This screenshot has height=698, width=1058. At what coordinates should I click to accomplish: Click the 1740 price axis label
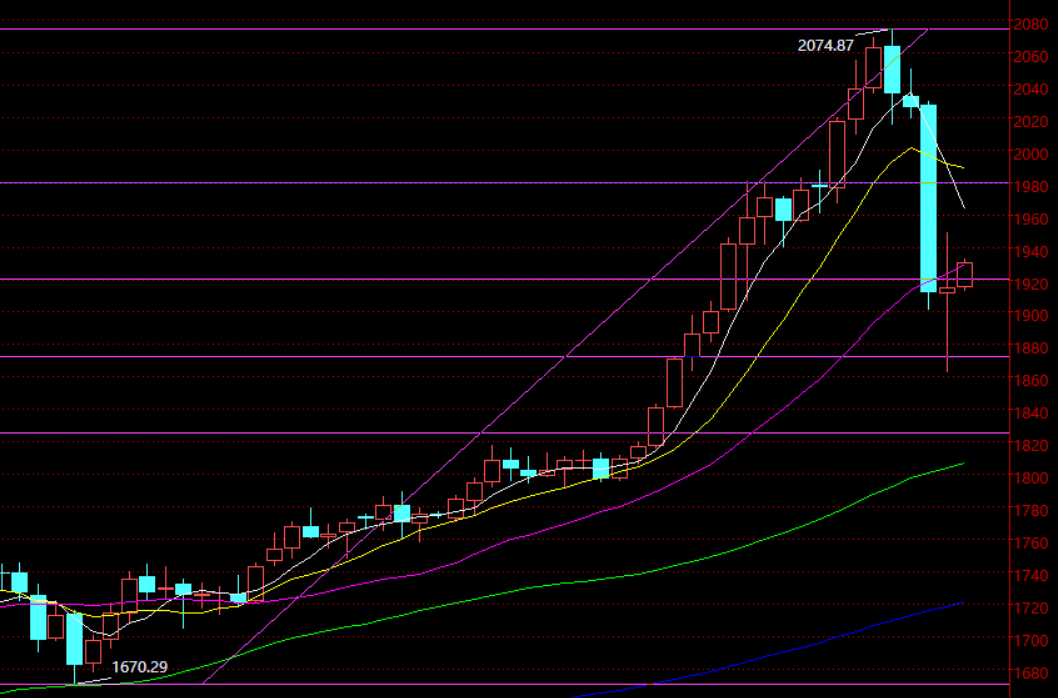[x=1031, y=575]
